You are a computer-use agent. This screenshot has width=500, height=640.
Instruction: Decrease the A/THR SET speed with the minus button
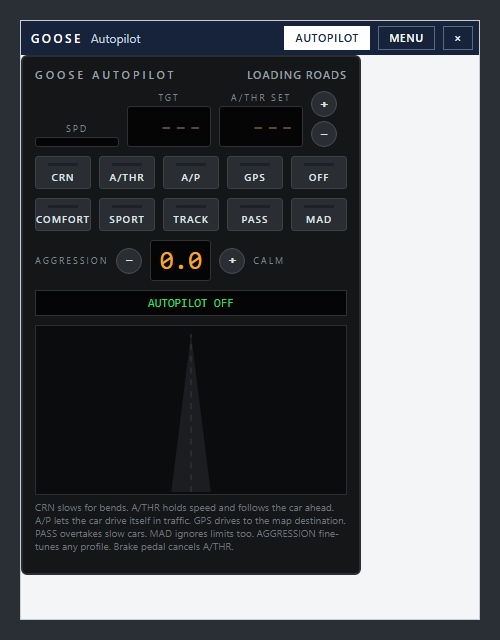click(324, 134)
